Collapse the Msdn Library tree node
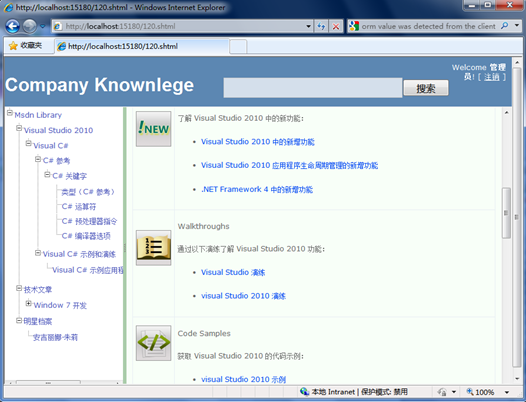 pyautogui.click(x=10, y=112)
